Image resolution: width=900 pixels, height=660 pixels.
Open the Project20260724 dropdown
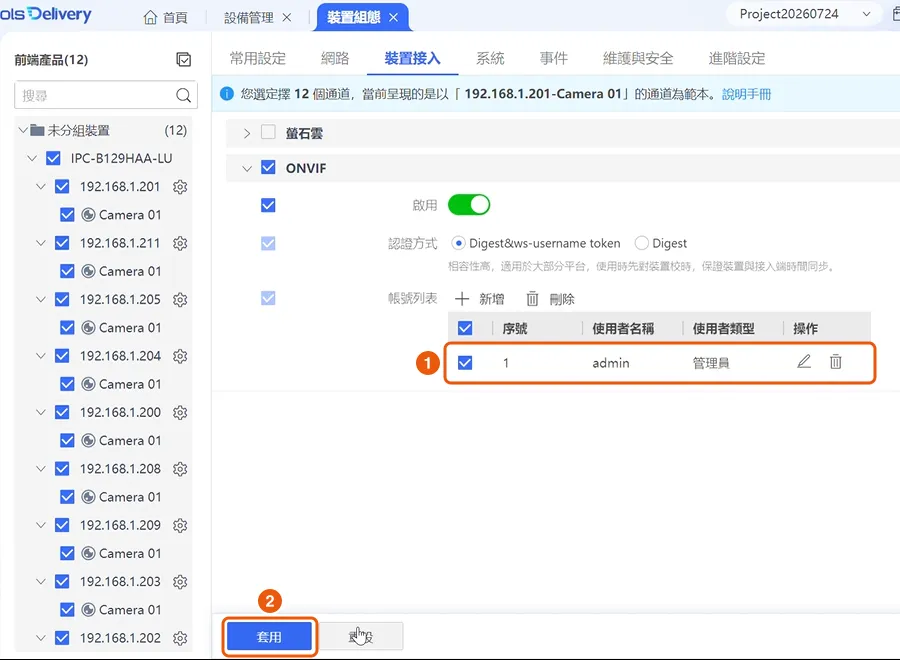point(802,14)
